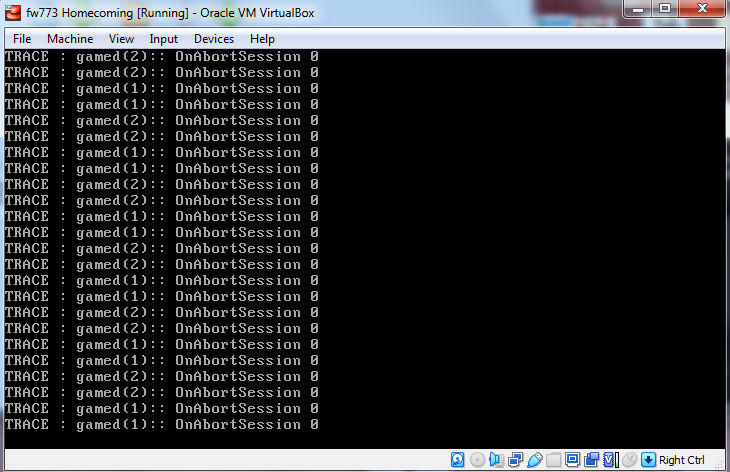Click the hard disk activity indicator

click(458, 460)
